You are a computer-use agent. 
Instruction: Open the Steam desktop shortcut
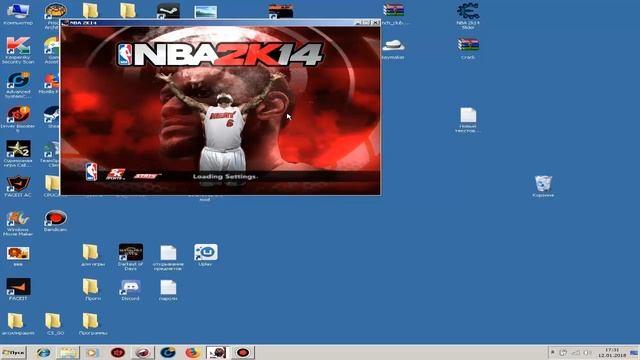(x=168, y=11)
